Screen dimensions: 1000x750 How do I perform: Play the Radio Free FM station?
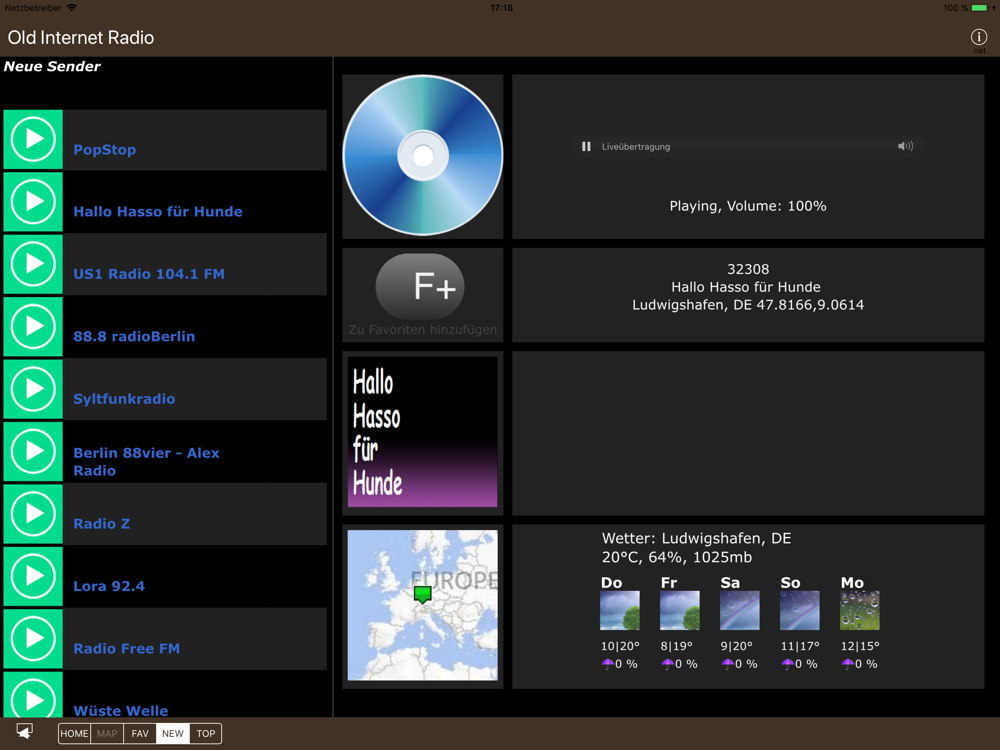coord(33,639)
